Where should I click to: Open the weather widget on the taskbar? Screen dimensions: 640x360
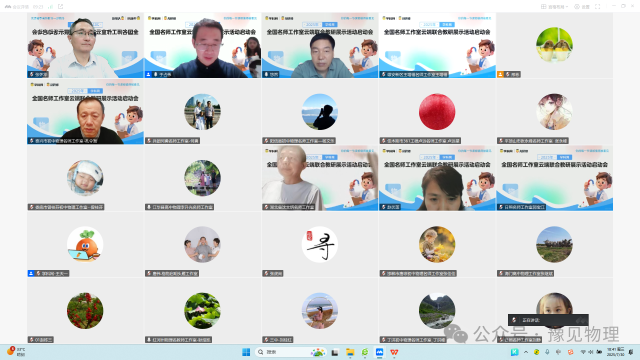pyautogui.click(x=16, y=351)
